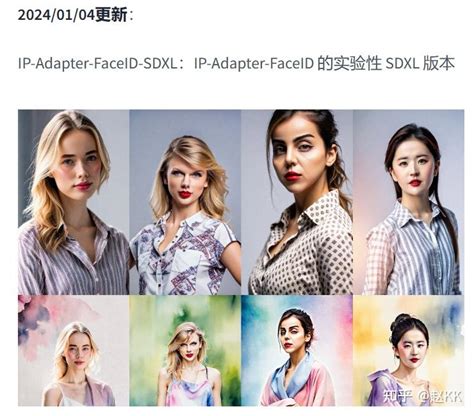This screenshot has width=474, height=416.
Task: Open watercolor portrait with yellow background
Action: tap(408, 350)
